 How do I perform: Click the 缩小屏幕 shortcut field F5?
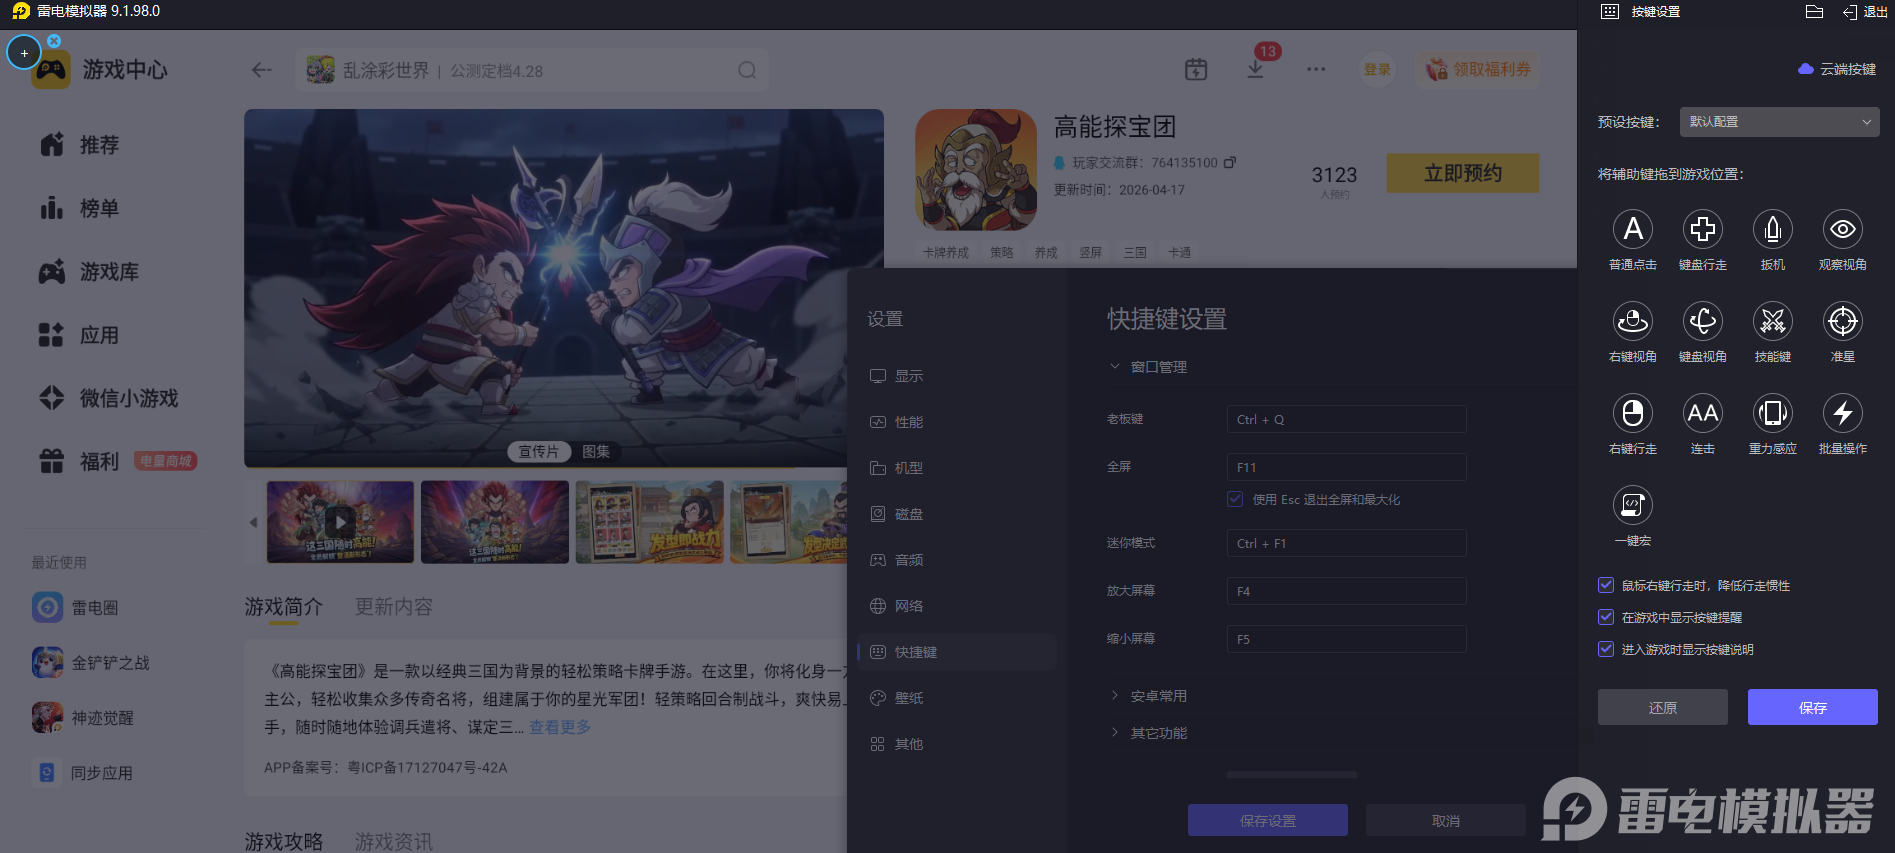(1347, 639)
